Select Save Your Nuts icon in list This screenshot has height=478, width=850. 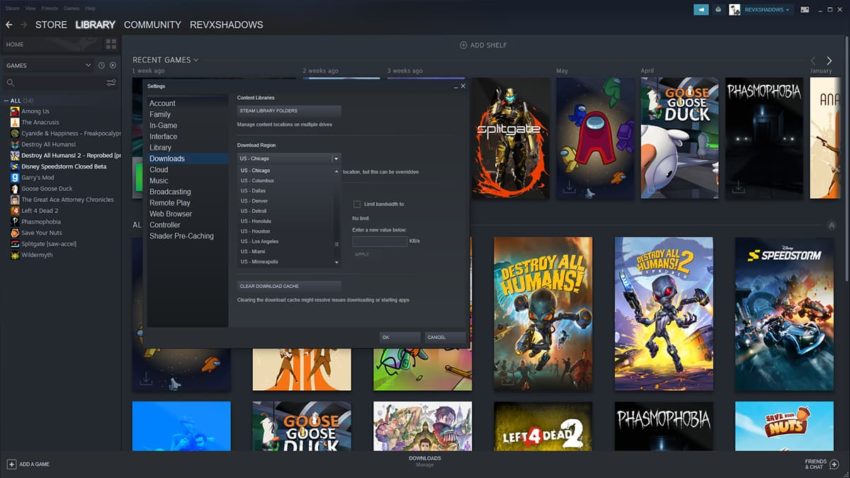(15, 233)
